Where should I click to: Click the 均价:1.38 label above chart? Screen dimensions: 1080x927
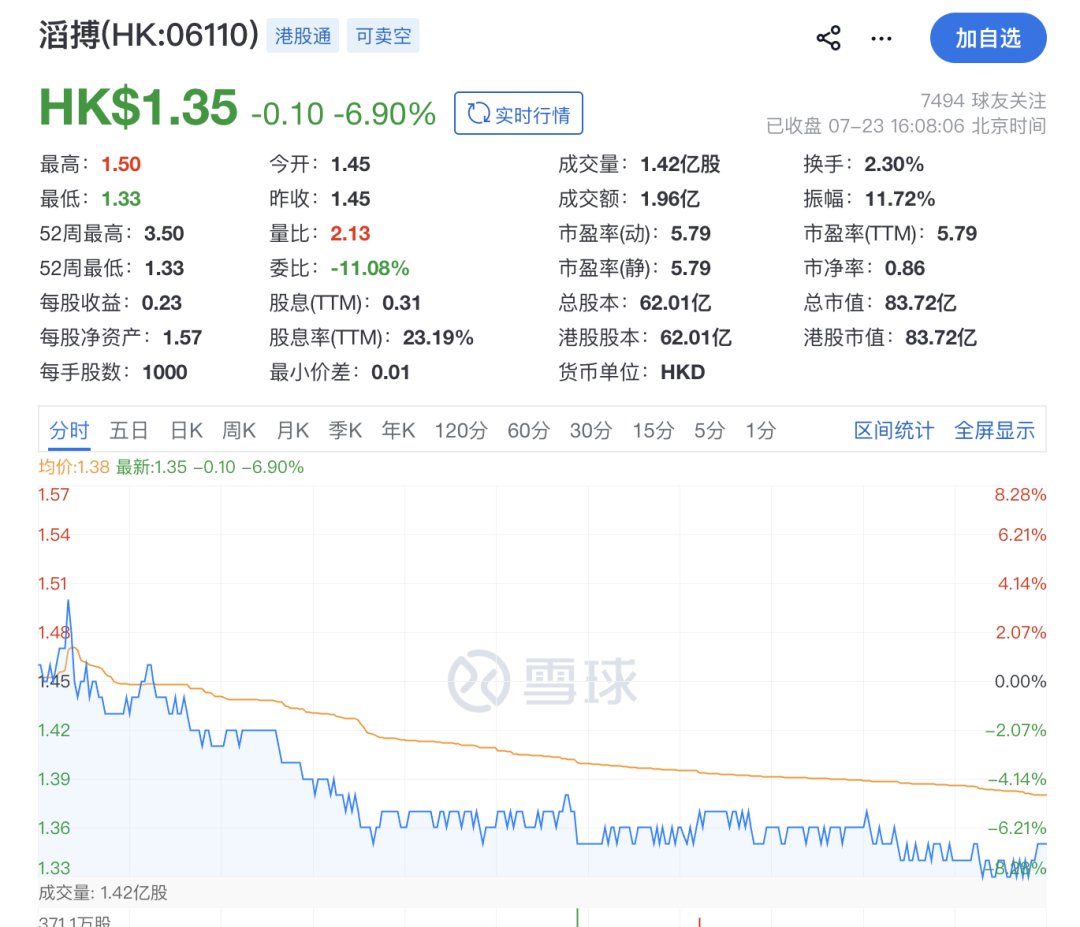tap(74, 467)
